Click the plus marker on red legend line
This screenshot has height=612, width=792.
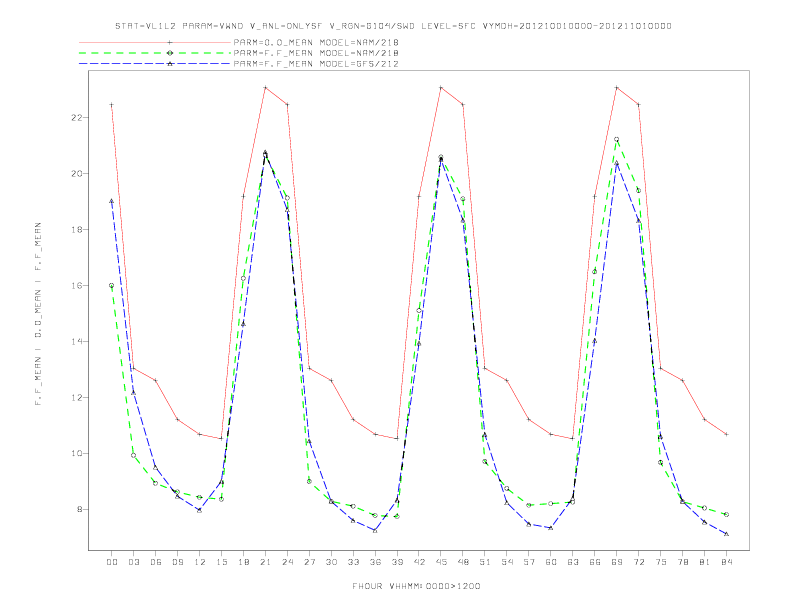[170, 42]
